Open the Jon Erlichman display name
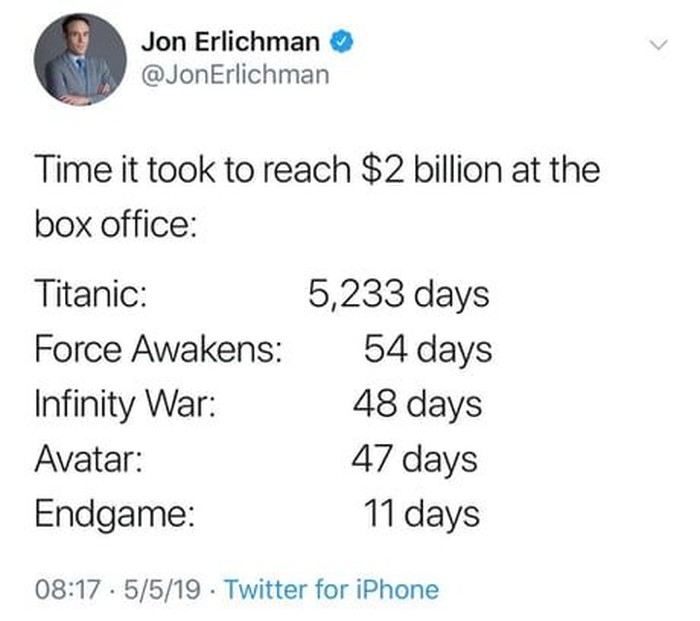 click(230, 42)
